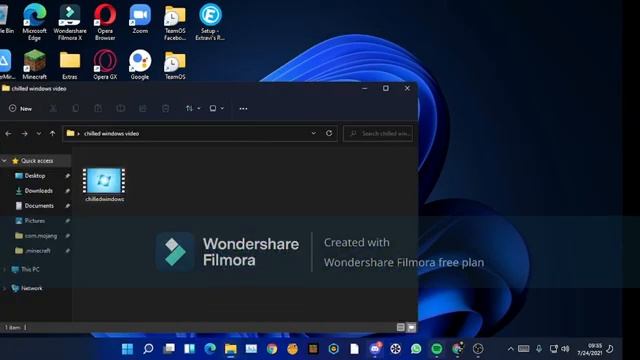Click the Share toolbar icon
The width and height of the screenshot is (640, 360).
coord(143,109)
